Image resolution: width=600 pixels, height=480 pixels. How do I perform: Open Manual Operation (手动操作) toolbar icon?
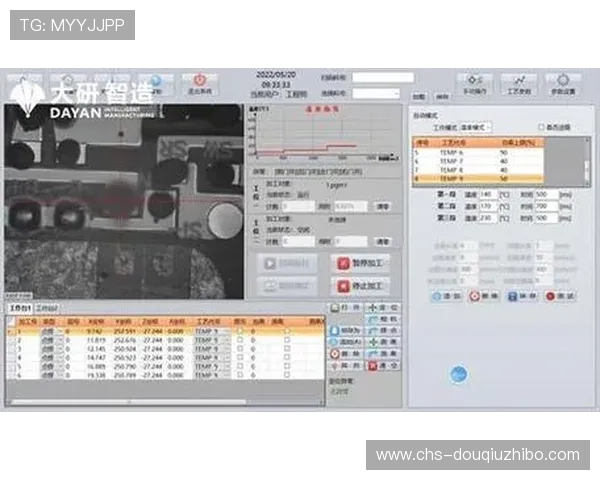tap(474, 80)
